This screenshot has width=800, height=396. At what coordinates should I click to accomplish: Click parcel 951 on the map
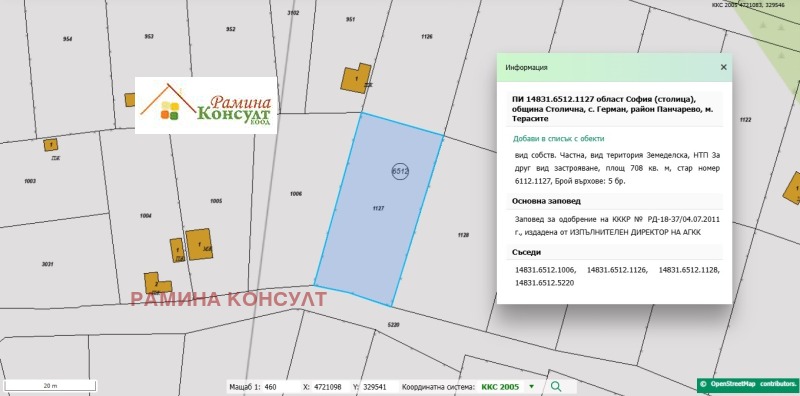pos(350,19)
